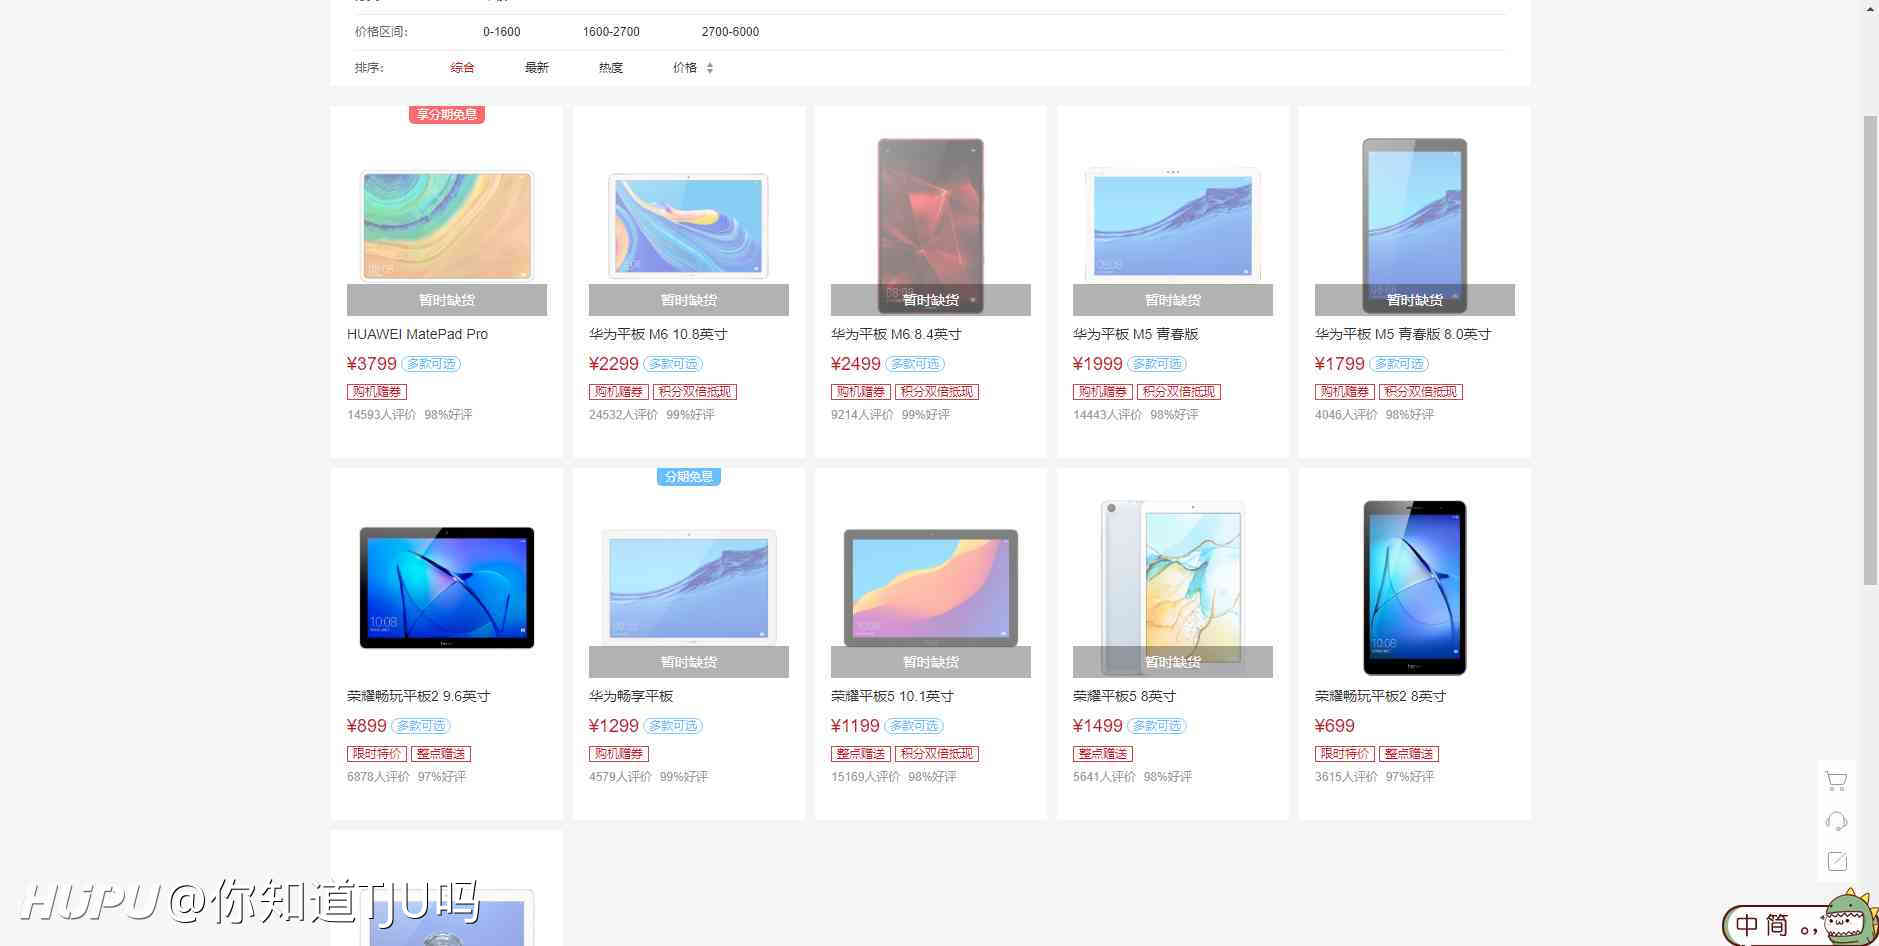Open 荣耀平板5 10.1英寸 product image

tap(931, 588)
